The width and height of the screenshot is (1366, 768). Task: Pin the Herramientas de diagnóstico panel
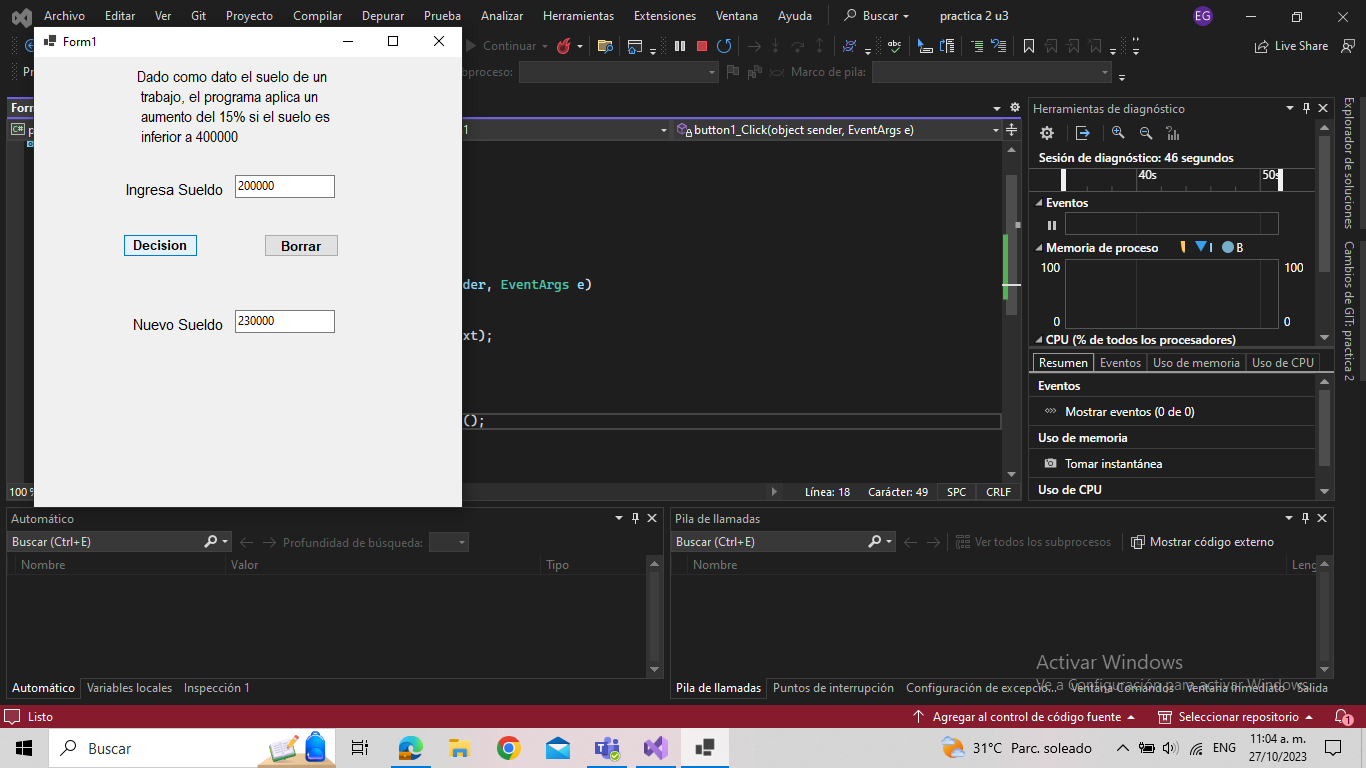pos(1306,108)
